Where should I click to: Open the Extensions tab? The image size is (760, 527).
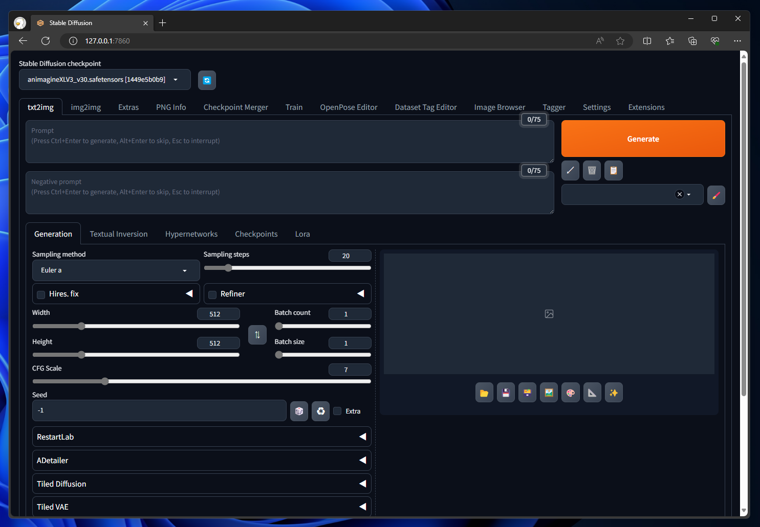coord(646,107)
